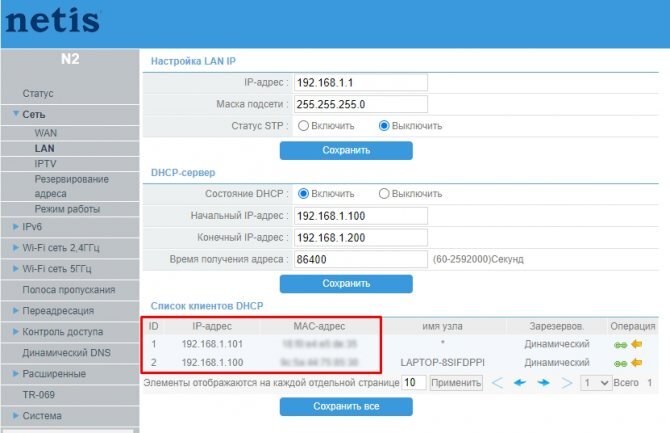Click the yellow arrow icon for 192.168.1.101
Screen dimensions: 670x433
(637, 344)
